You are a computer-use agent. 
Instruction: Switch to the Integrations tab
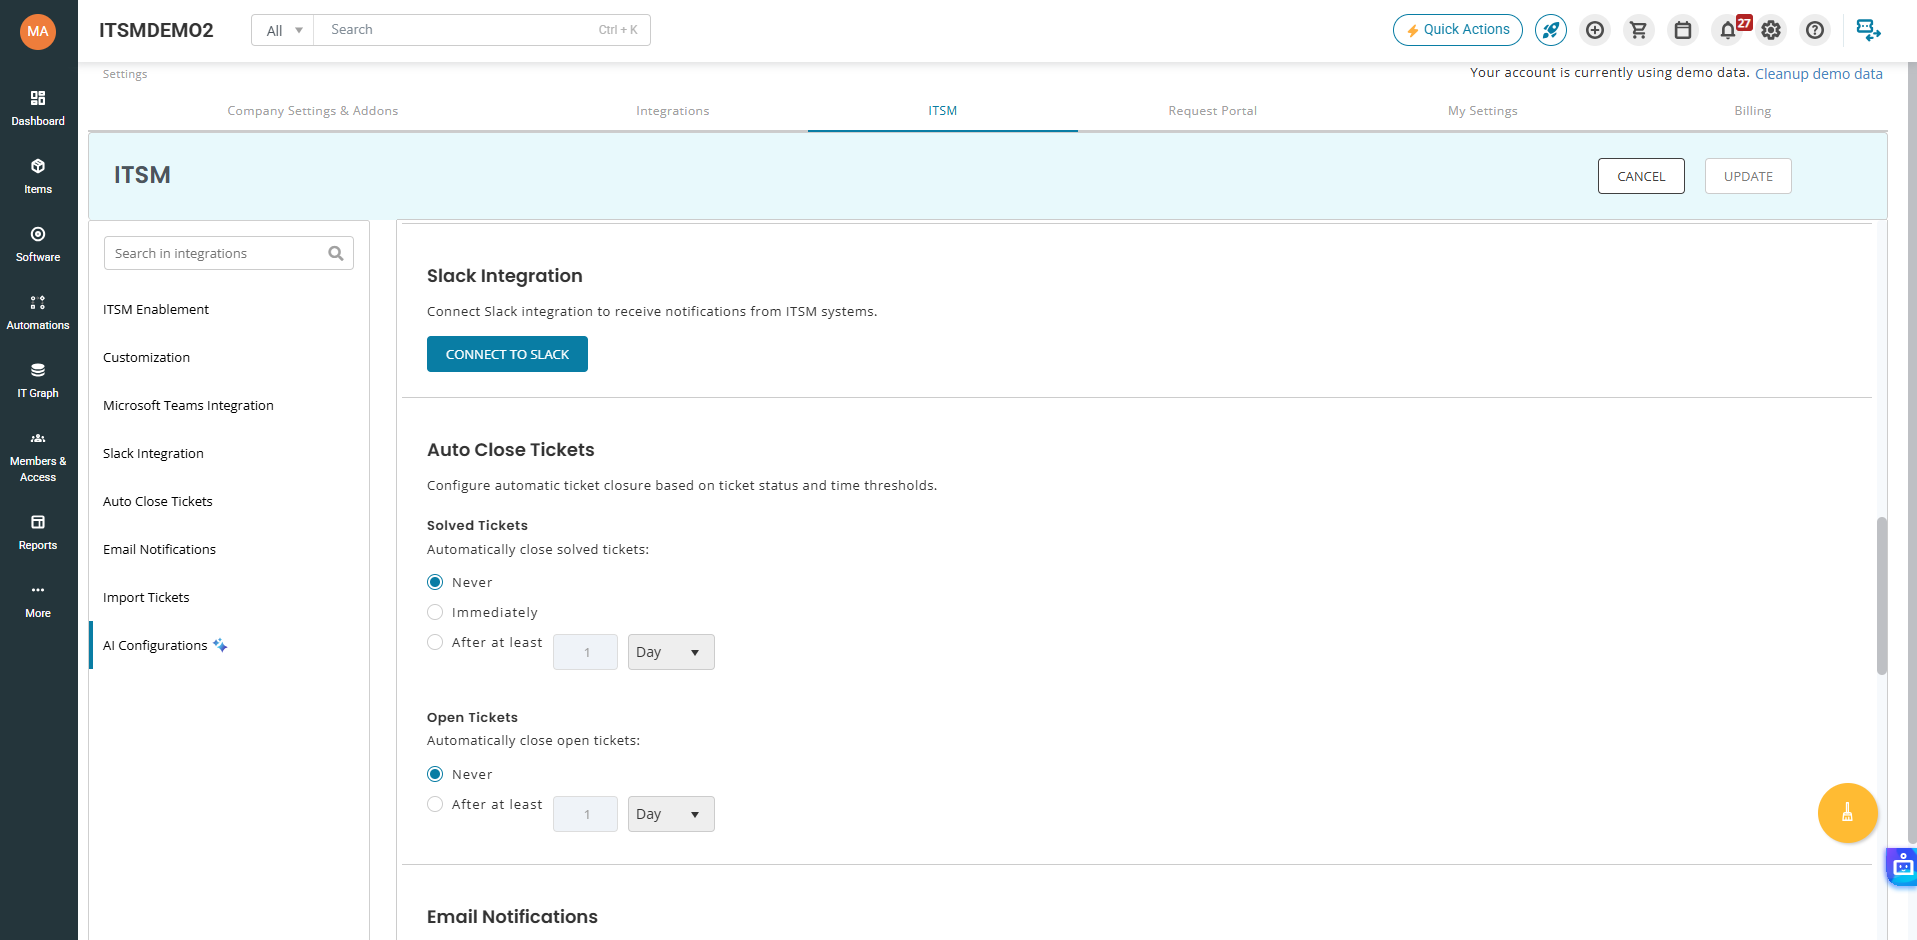coord(673,111)
